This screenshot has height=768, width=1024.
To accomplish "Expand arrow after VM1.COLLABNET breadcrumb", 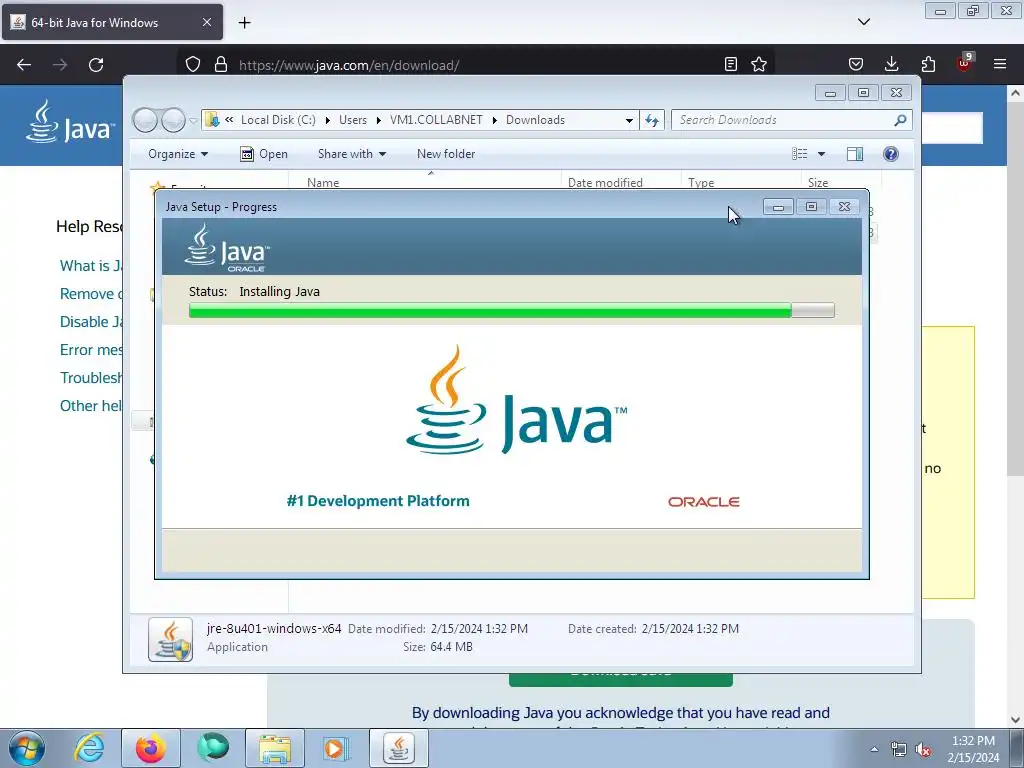I will 494,120.
